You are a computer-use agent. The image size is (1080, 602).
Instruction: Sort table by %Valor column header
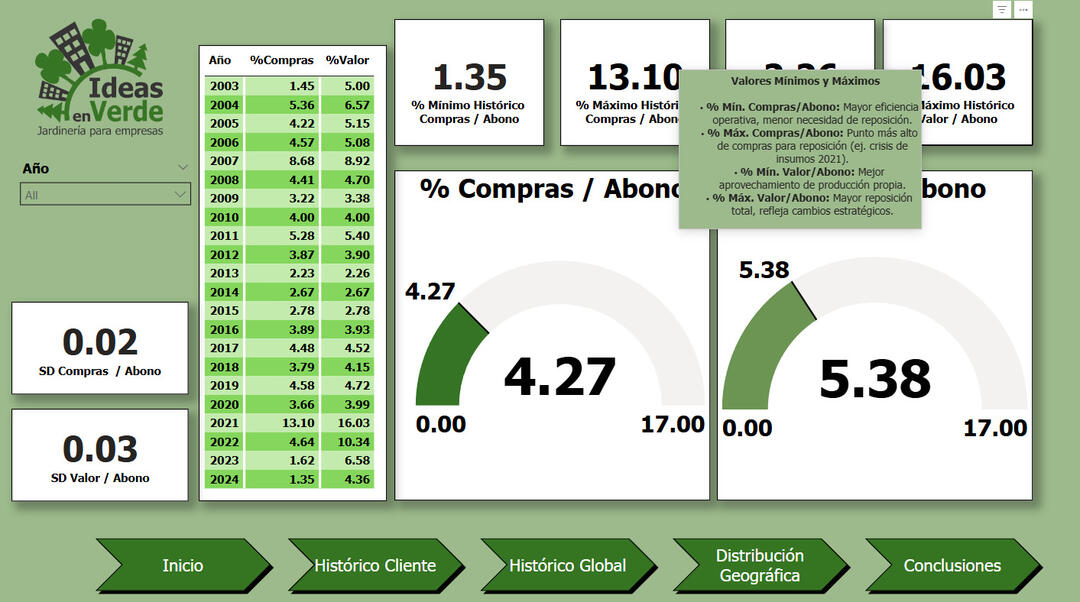pyautogui.click(x=347, y=60)
